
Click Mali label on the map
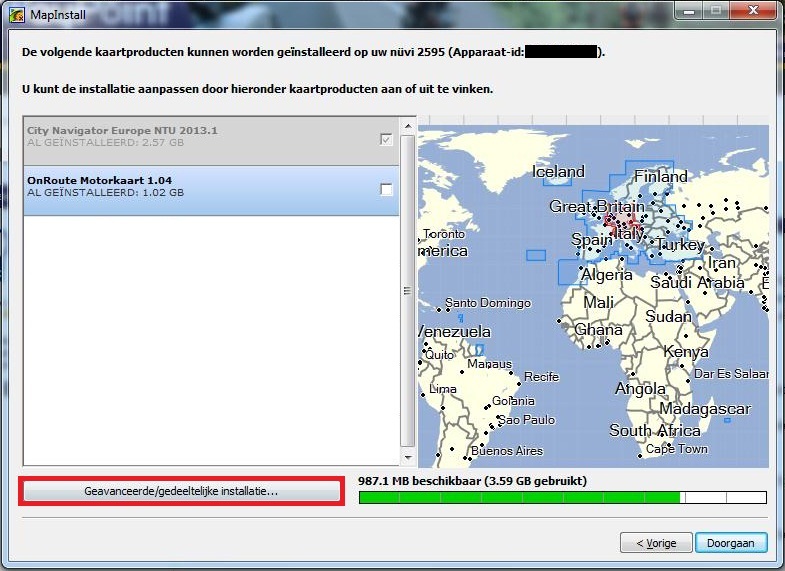[x=599, y=302]
